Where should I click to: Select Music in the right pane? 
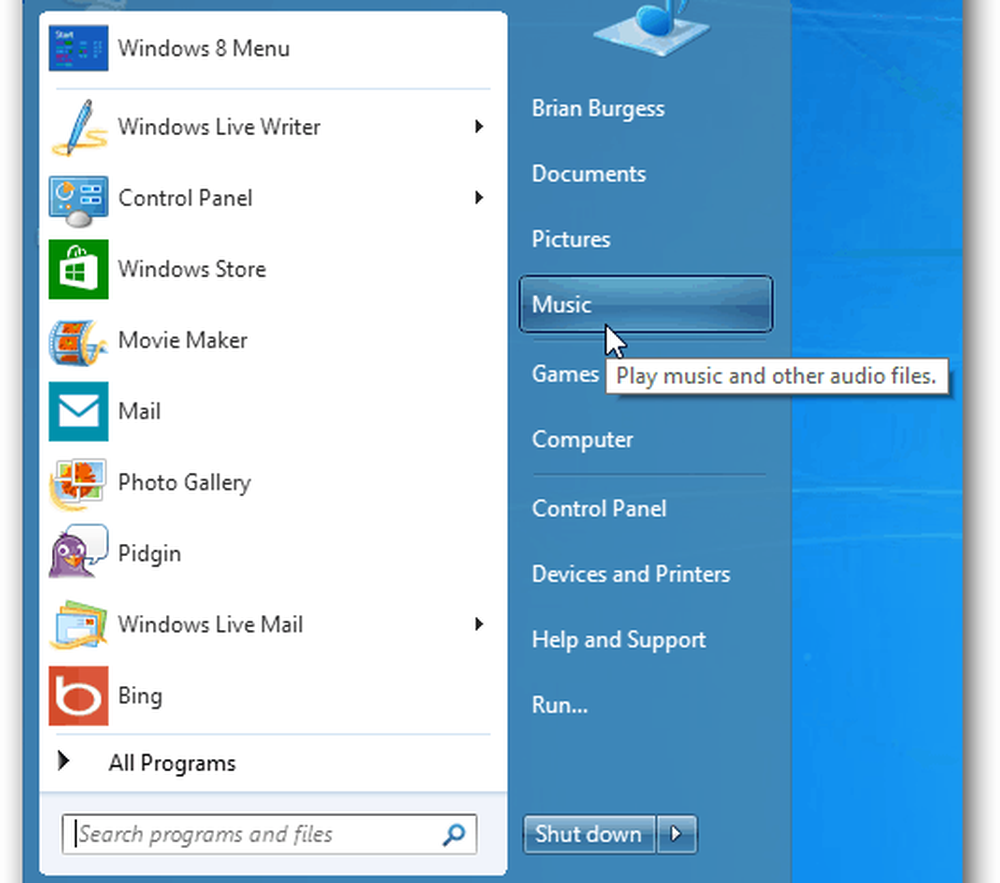(645, 304)
